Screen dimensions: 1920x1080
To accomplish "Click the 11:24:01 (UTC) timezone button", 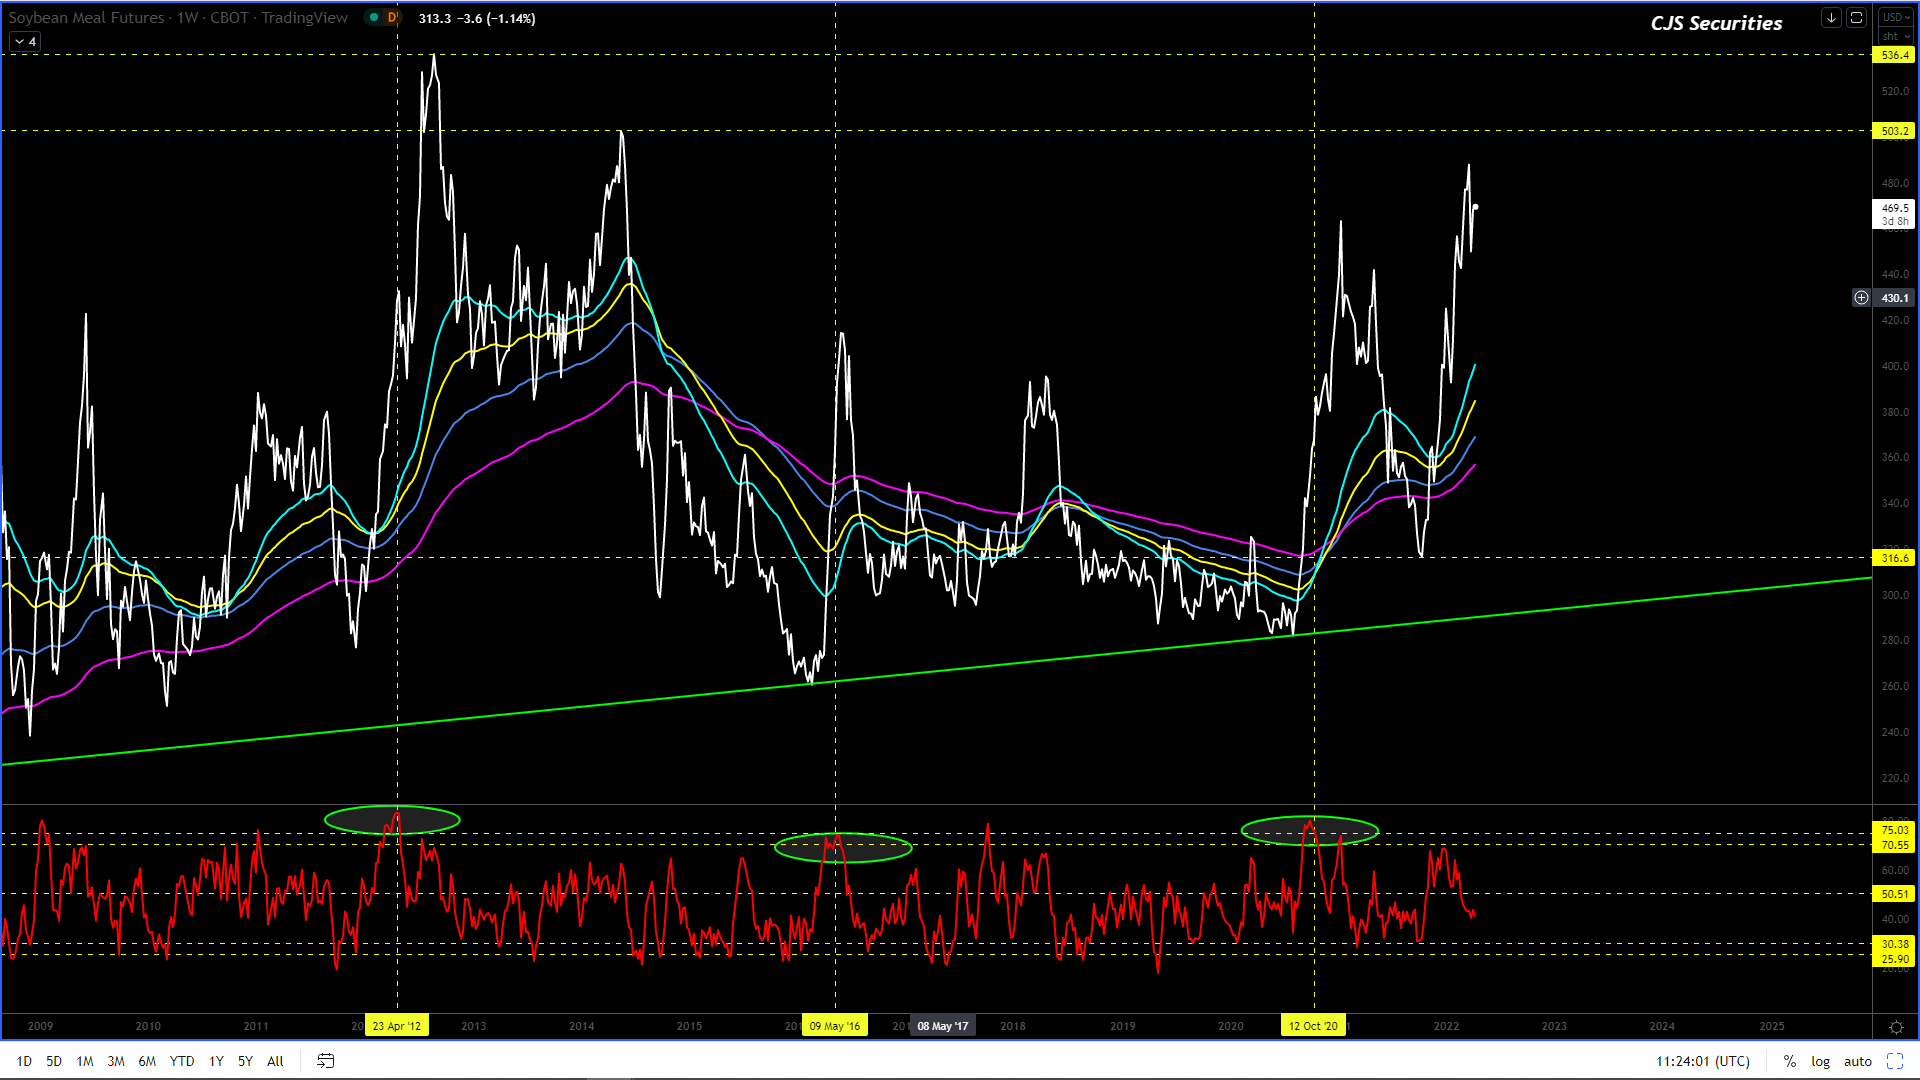I will [1702, 1061].
